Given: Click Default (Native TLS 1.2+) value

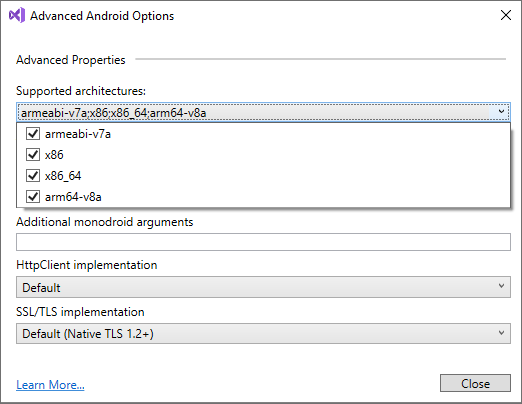Looking at the screenshot, I should point(88,334).
